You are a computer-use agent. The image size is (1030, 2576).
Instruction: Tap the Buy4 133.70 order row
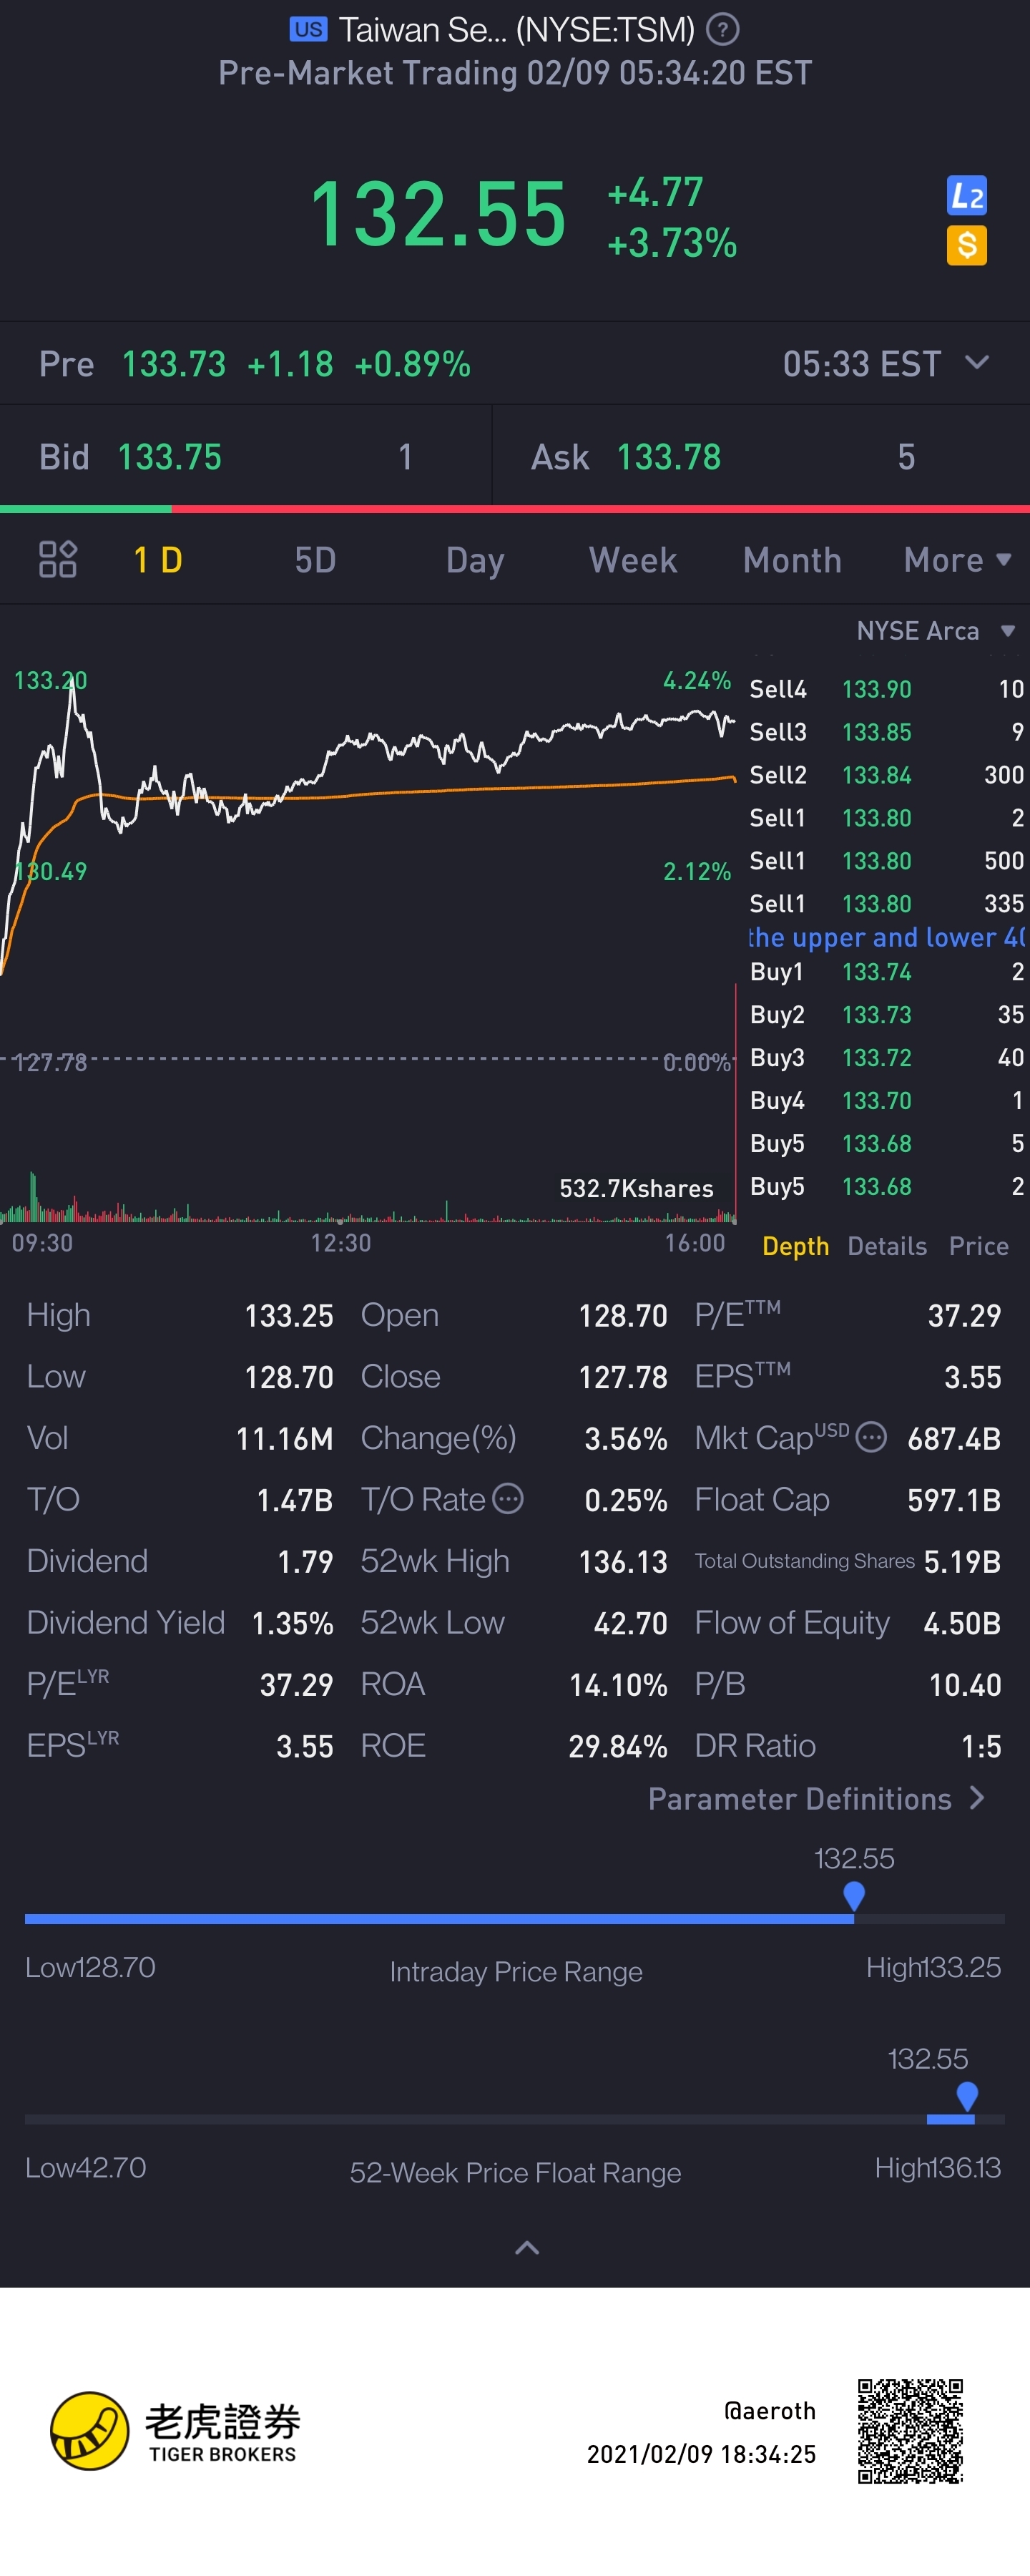tap(886, 1101)
